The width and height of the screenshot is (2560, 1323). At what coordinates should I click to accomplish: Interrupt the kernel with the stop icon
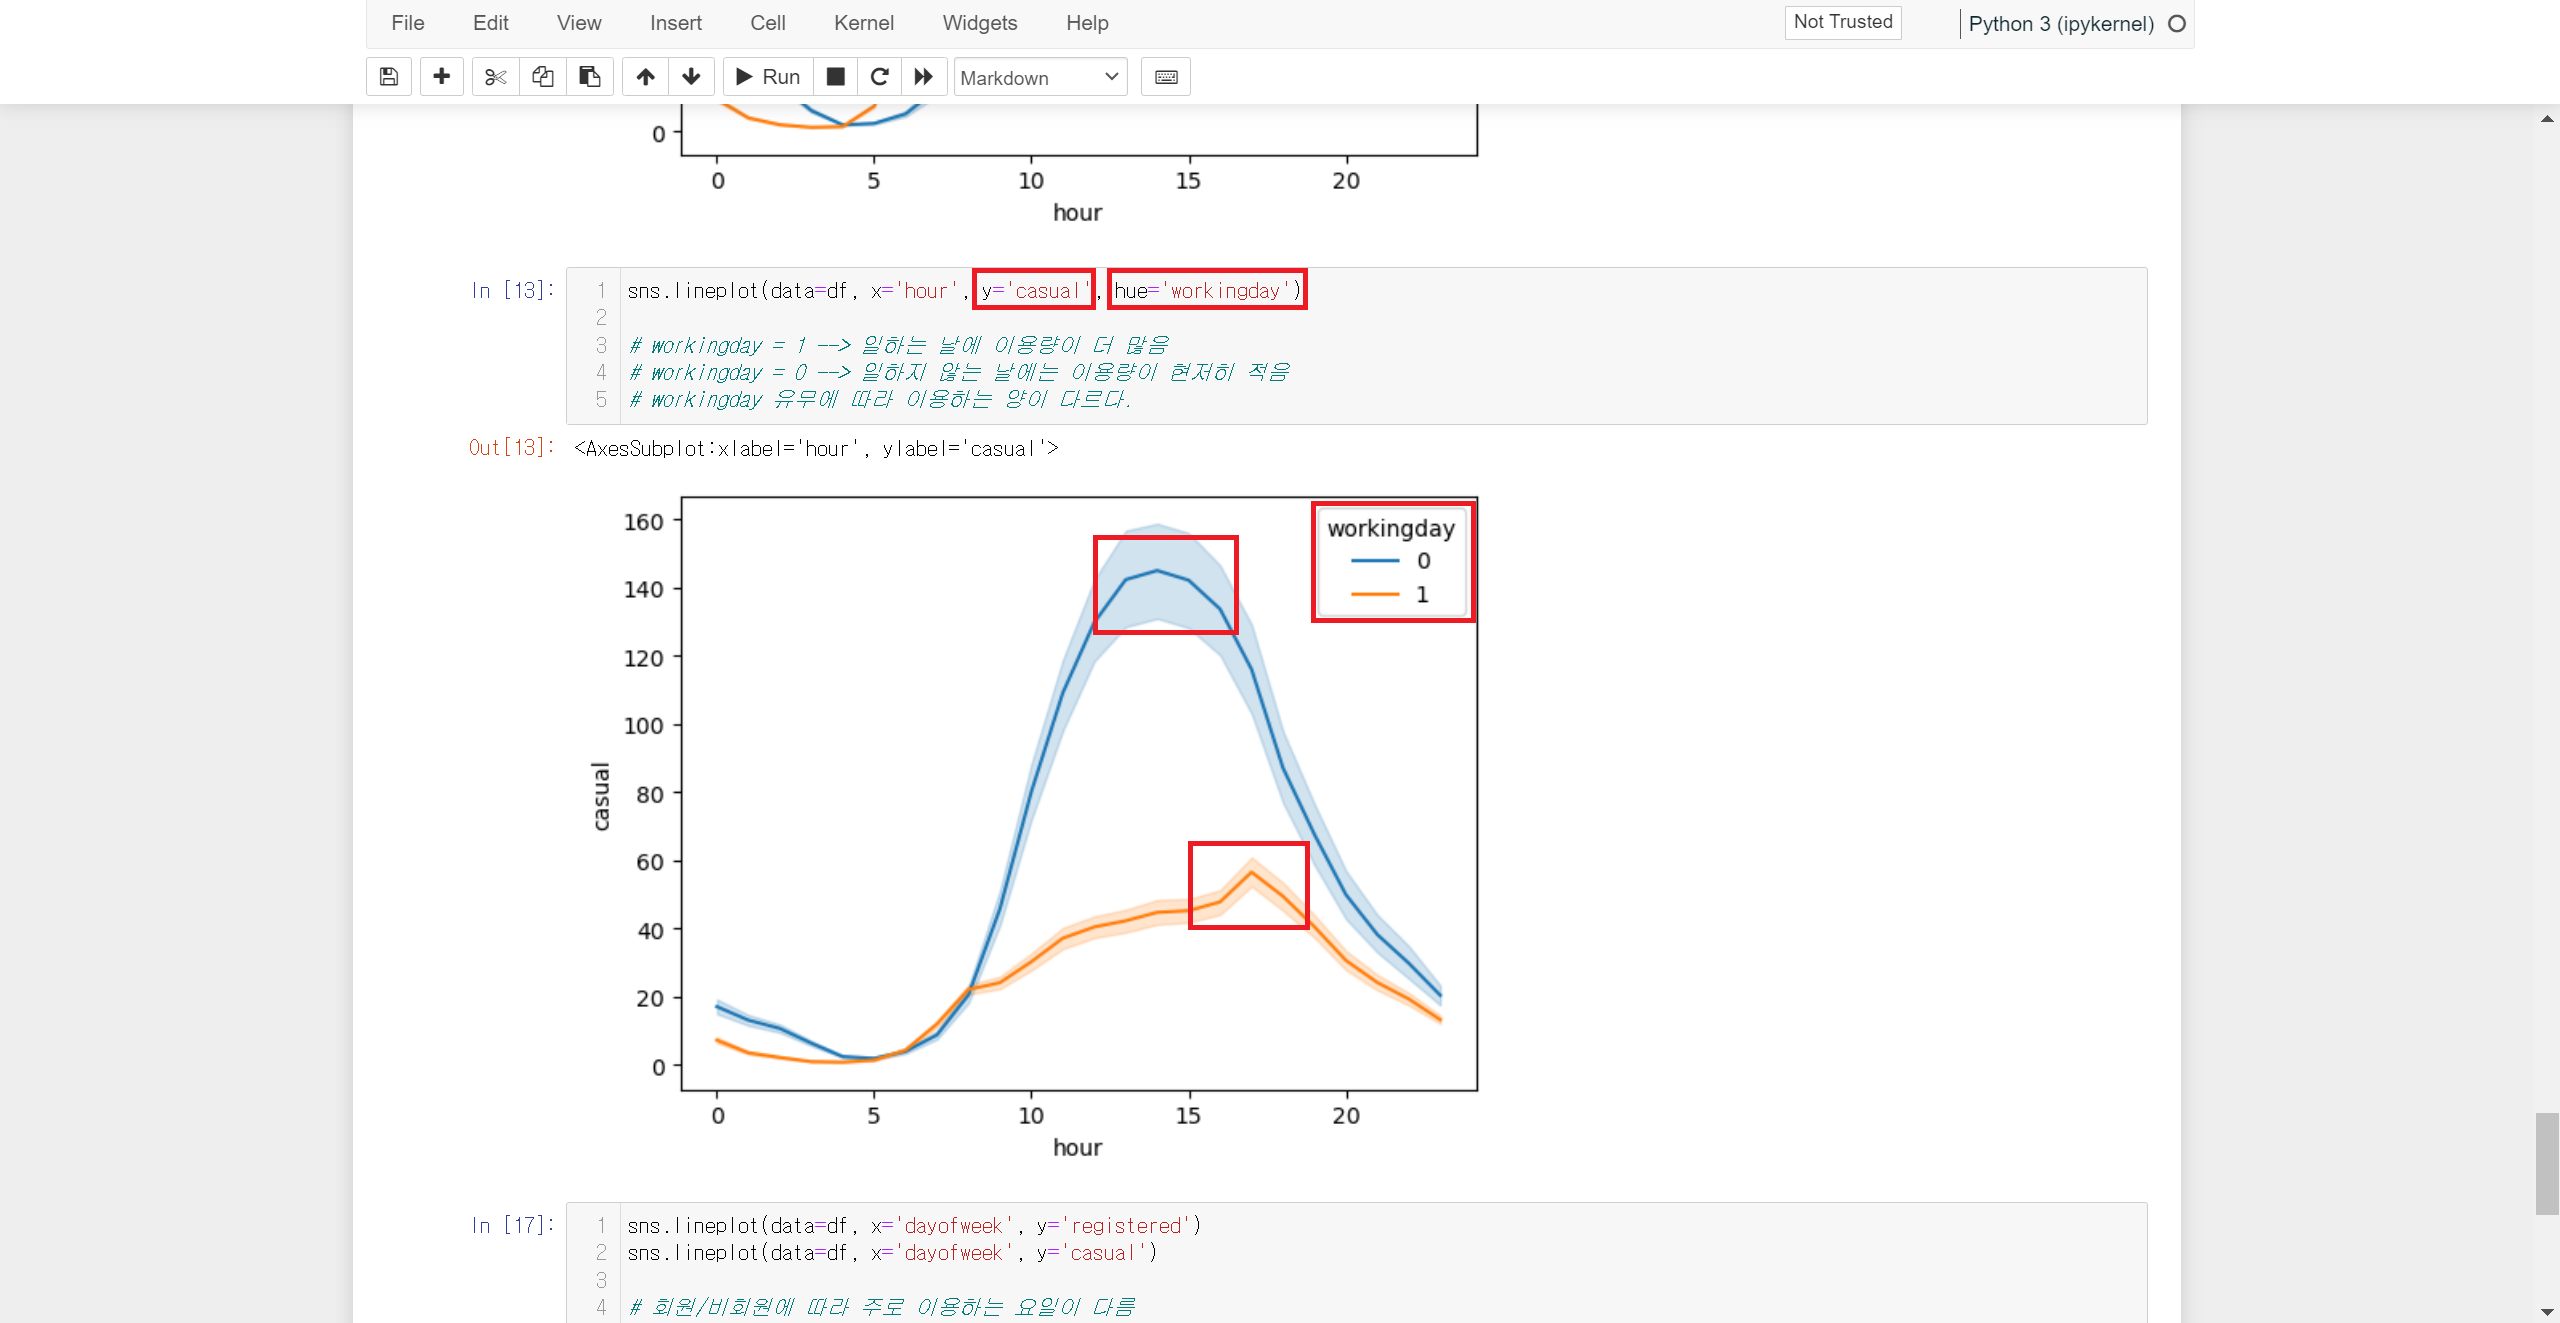click(836, 77)
